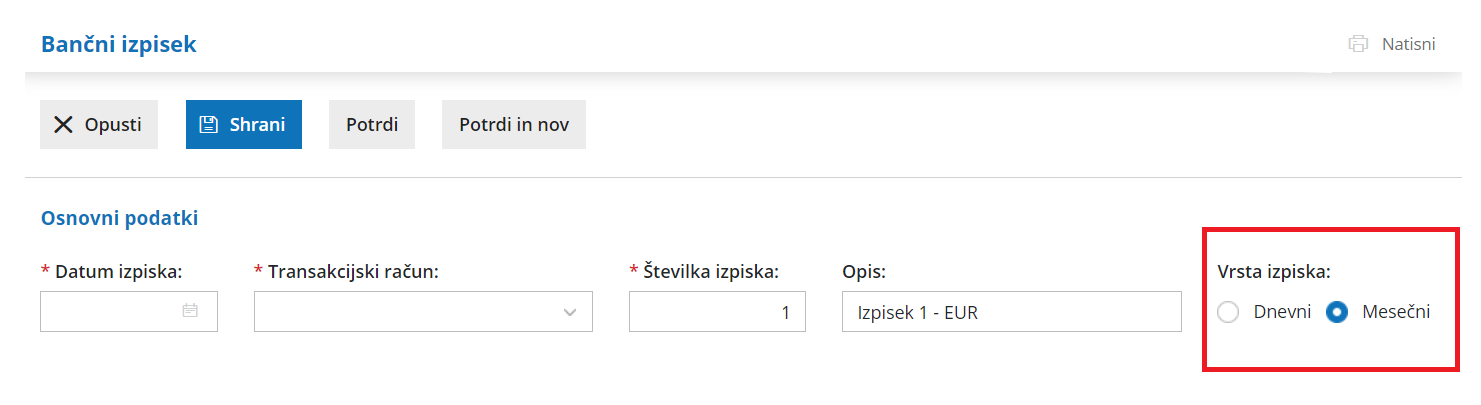Select the Mesečni radio button

(x=1337, y=312)
